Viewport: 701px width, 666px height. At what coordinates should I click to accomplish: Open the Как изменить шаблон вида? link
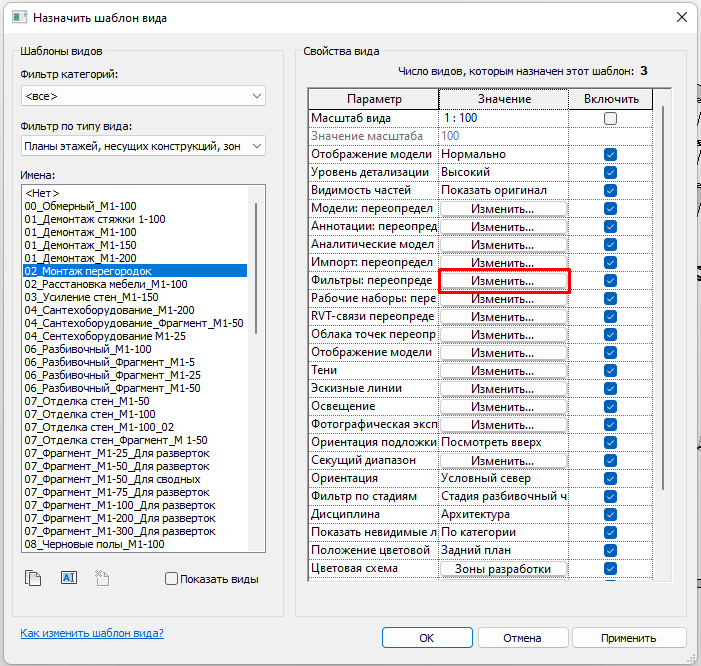[92, 633]
